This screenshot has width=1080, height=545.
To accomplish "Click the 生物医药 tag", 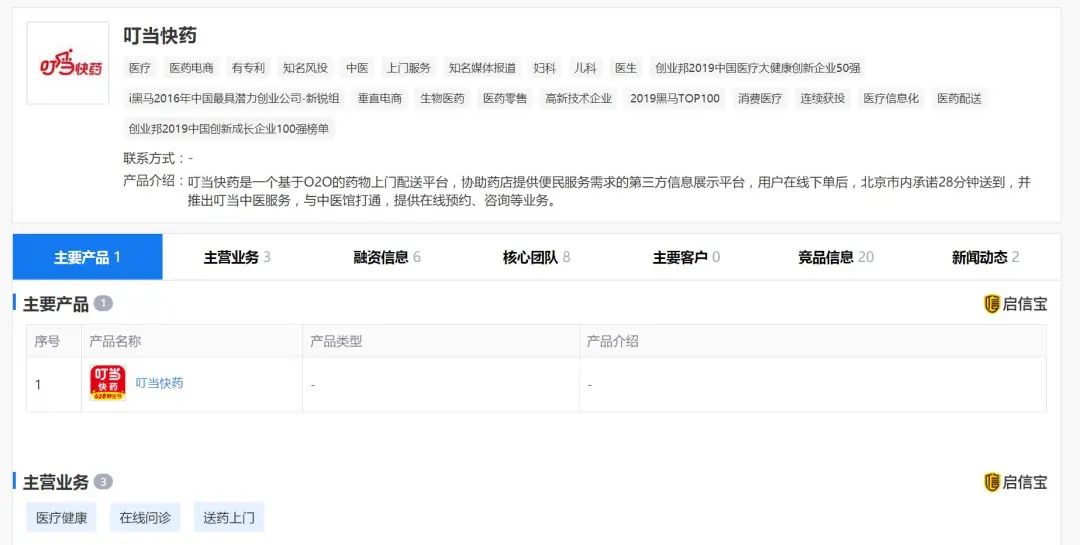I will coord(442,98).
